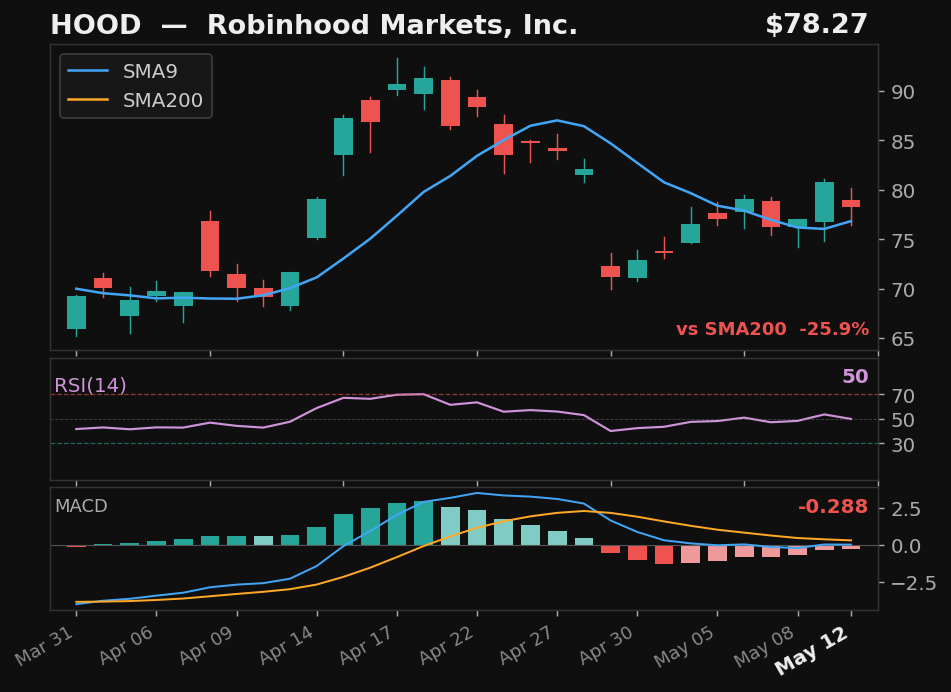Click the RSI(14) panel label
951x692 pixels.
tap(90, 385)
